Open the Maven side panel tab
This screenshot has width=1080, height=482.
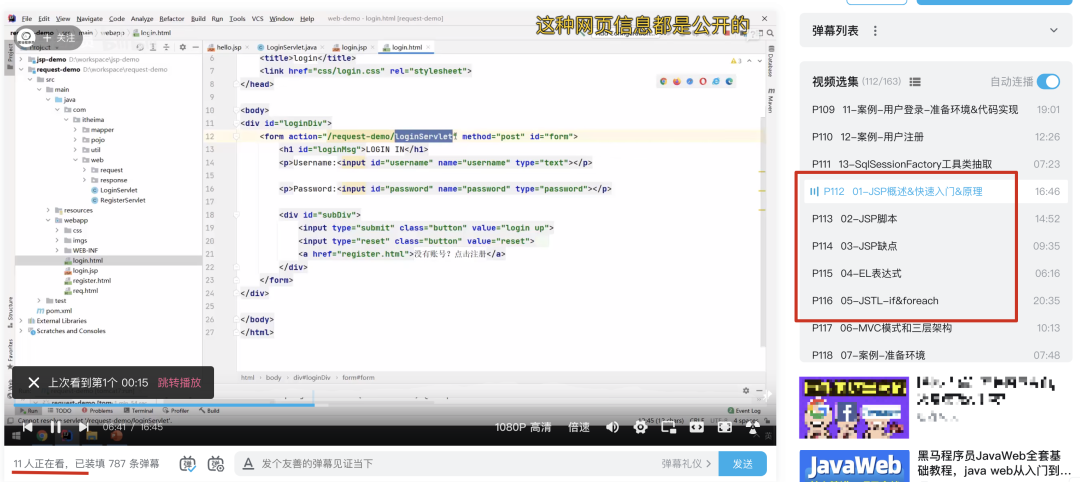pyautogui.click(x=769, y=101)
